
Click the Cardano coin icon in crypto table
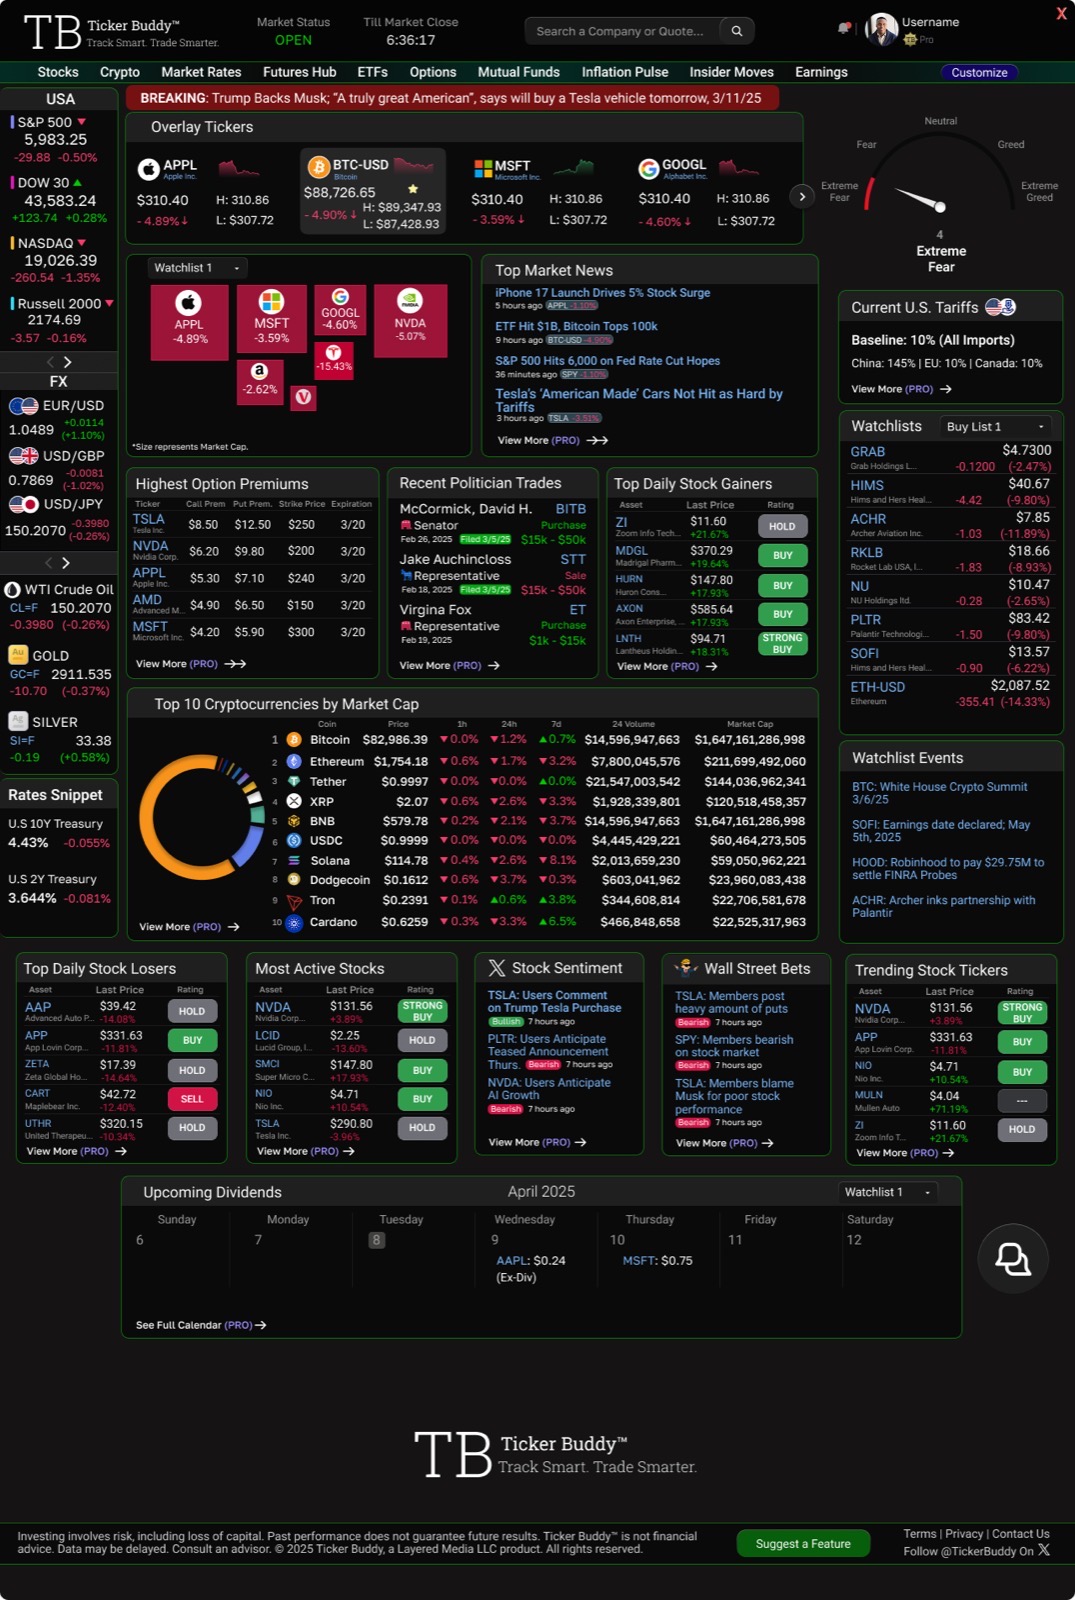coord(294,923)
